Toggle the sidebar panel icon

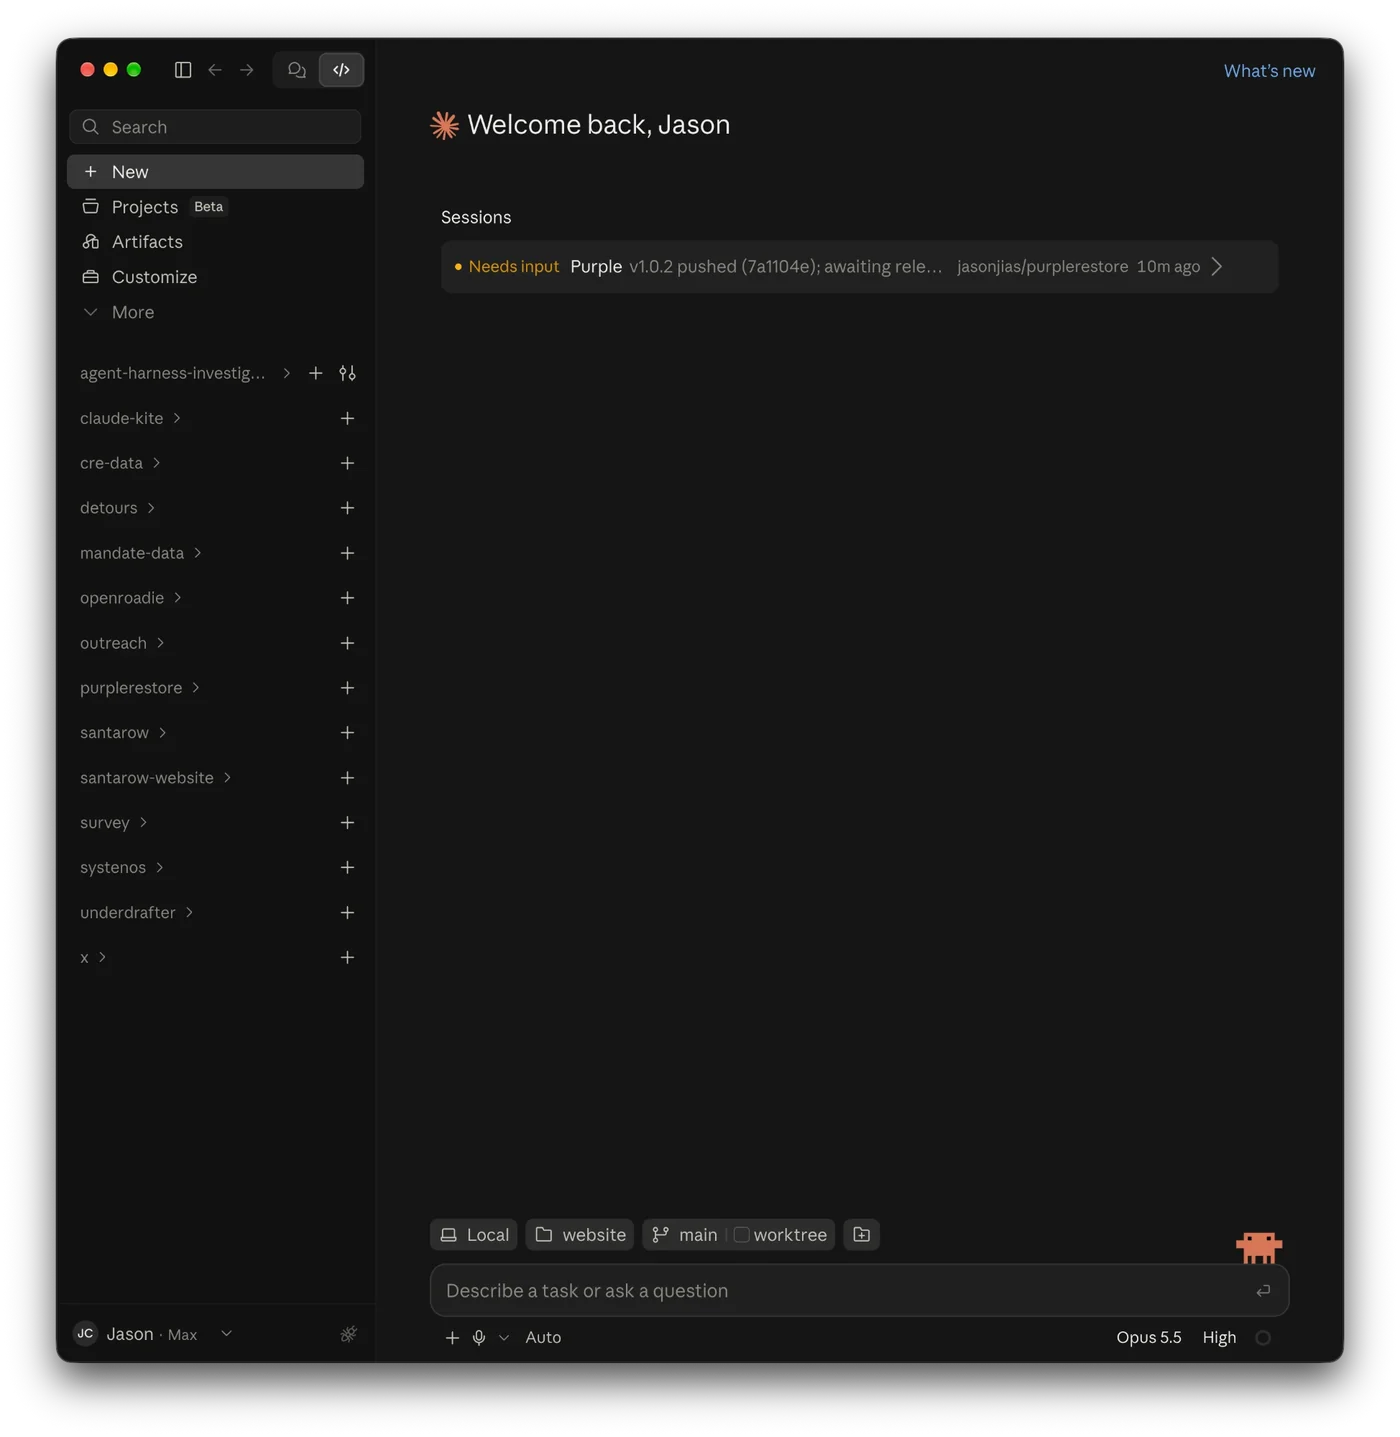click(183, 70)
